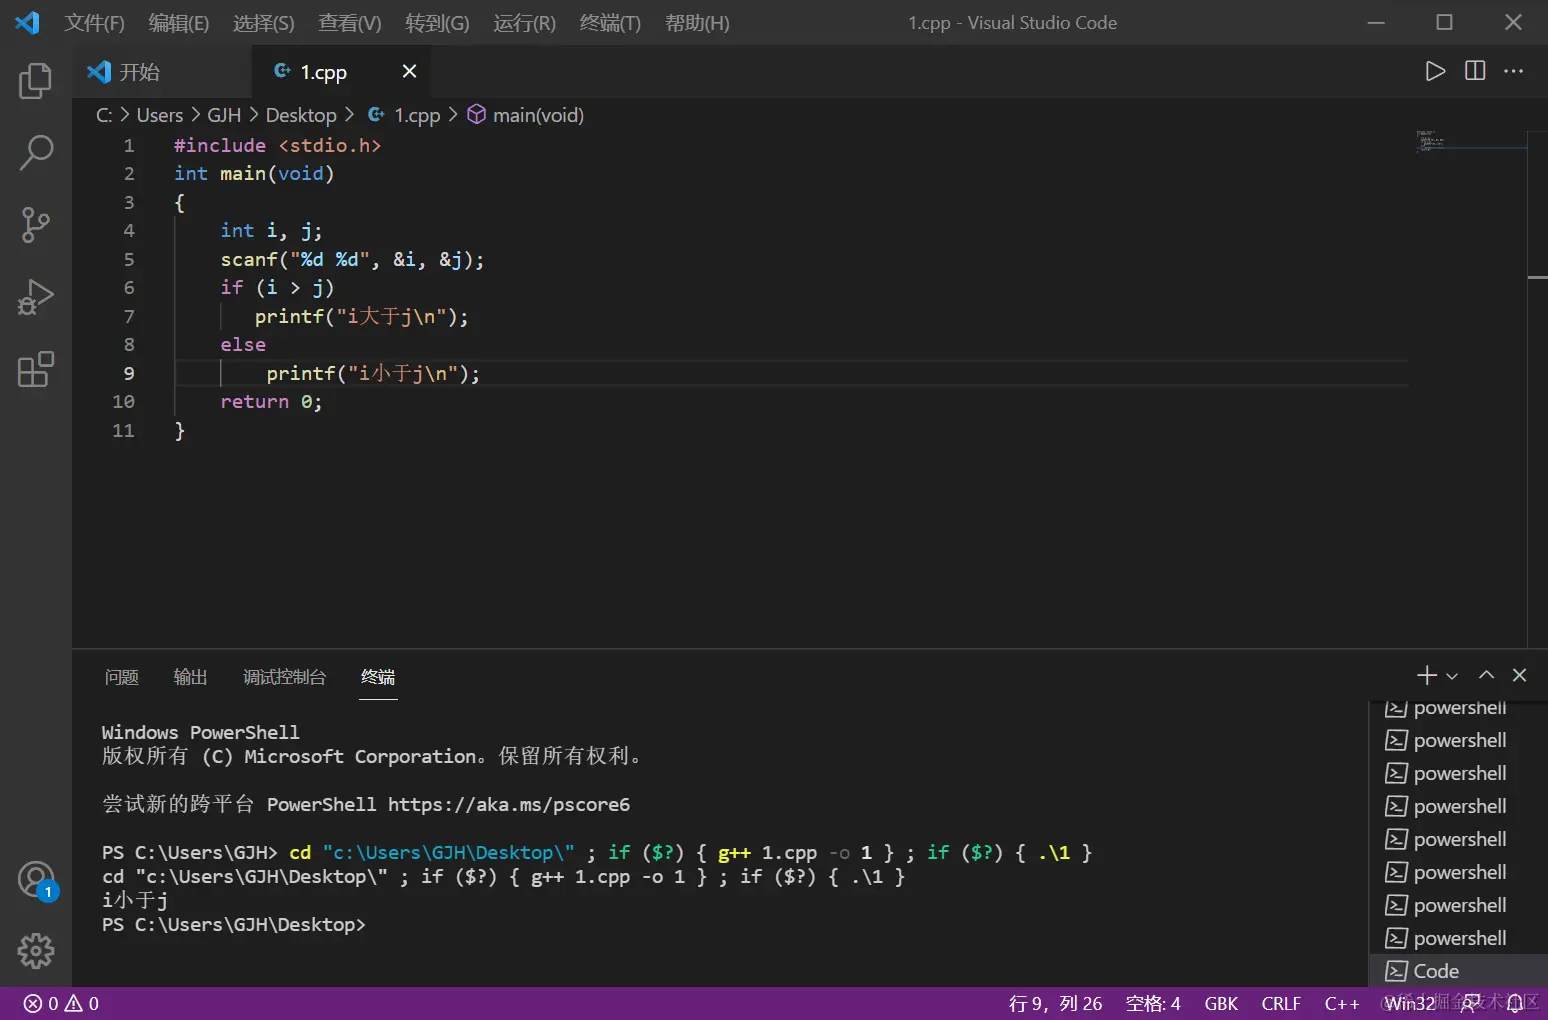Open the errors and warnings status indicator
The height and width of the screenshot is (1020, 1548).
(x=61, y=1003)
